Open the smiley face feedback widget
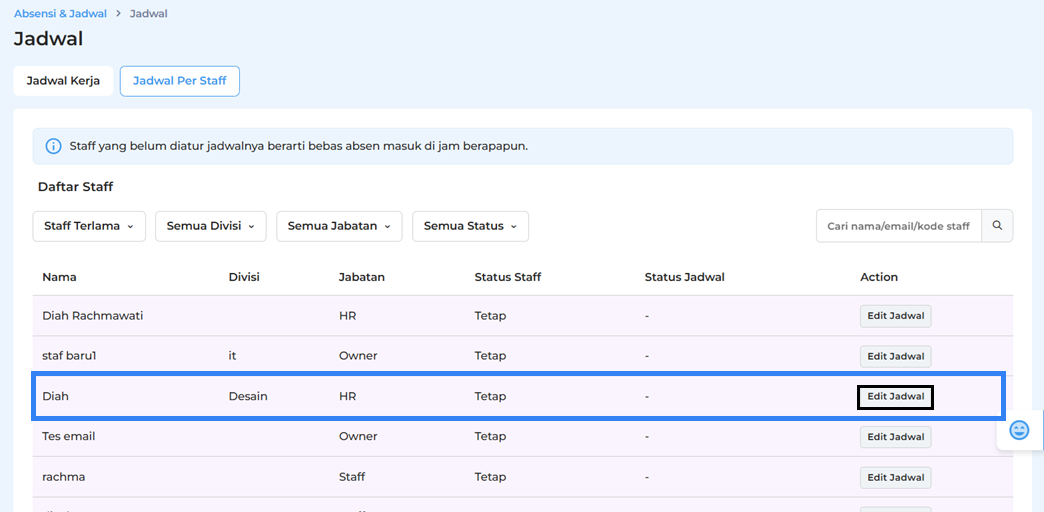The width and height of the screenshot is (1044, 512). pos(1019,430)
